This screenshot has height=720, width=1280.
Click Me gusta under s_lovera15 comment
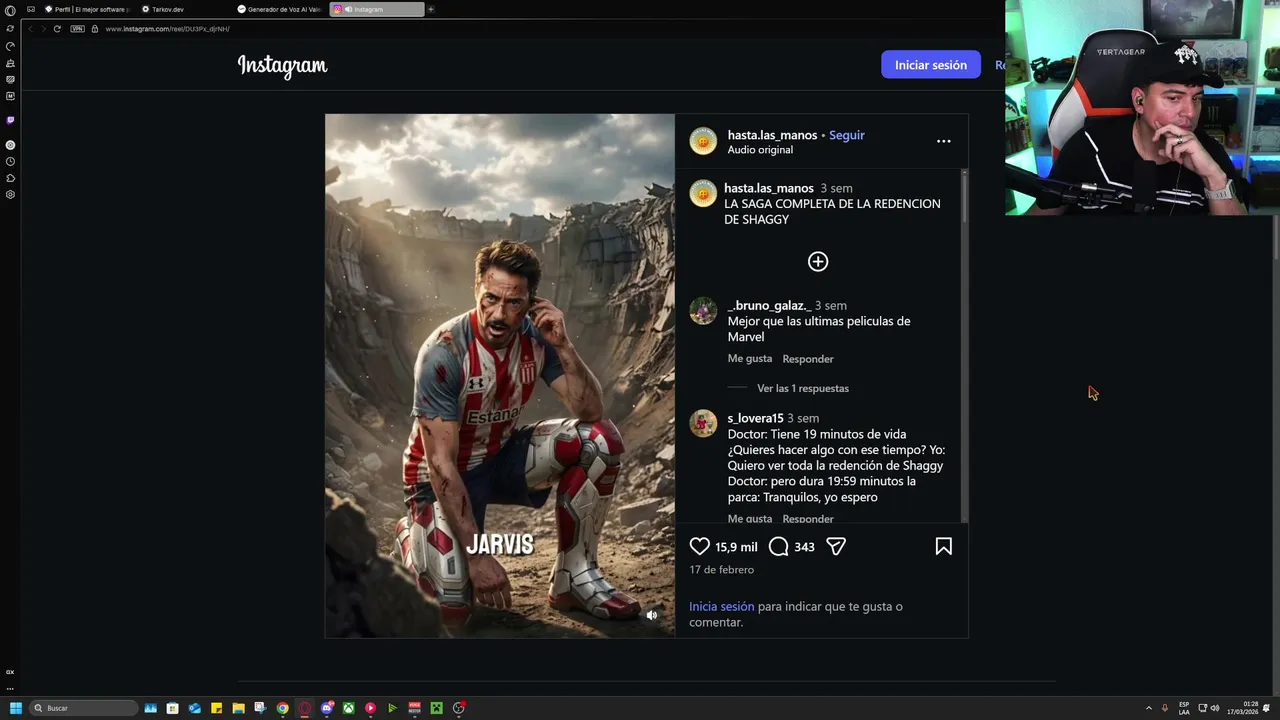click(x=749, y=518)
